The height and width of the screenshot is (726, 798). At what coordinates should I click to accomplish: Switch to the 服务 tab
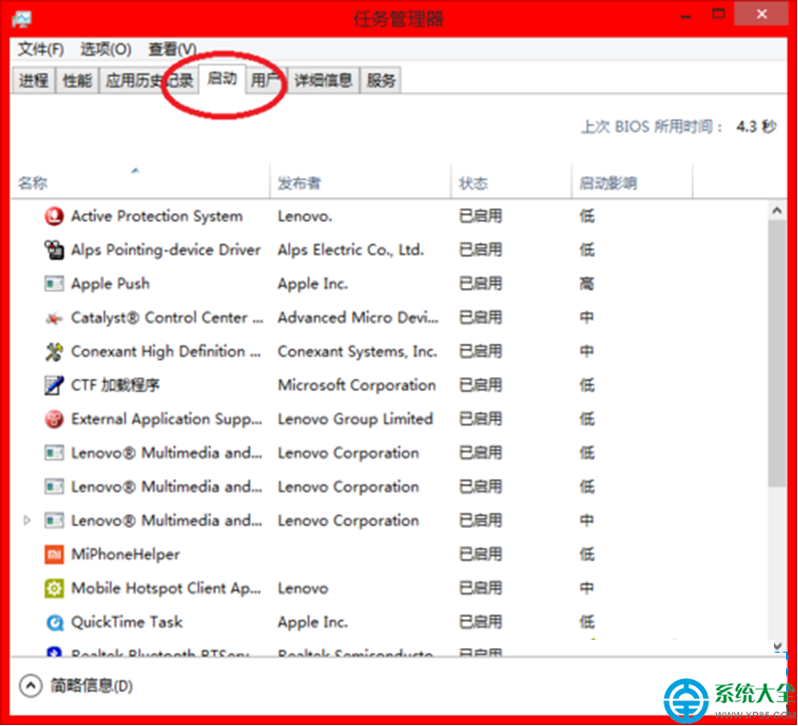point(381,80)
